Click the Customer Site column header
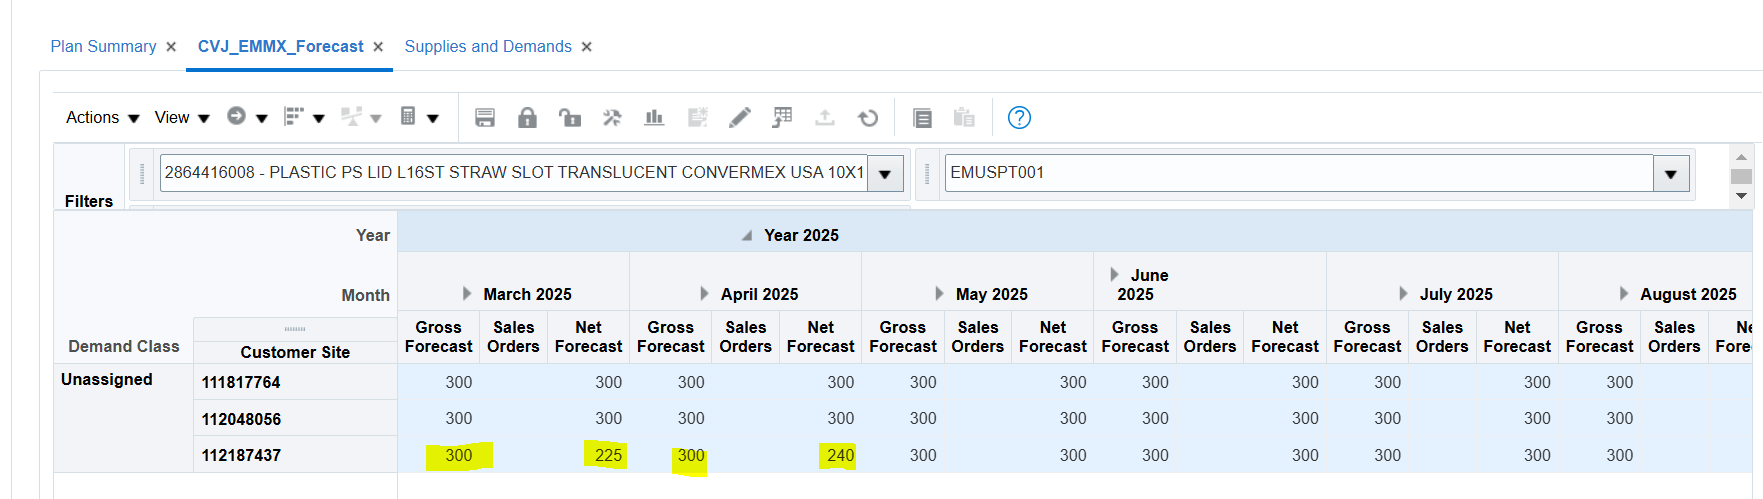1763x499 pixels. click(x=295, y=352)
